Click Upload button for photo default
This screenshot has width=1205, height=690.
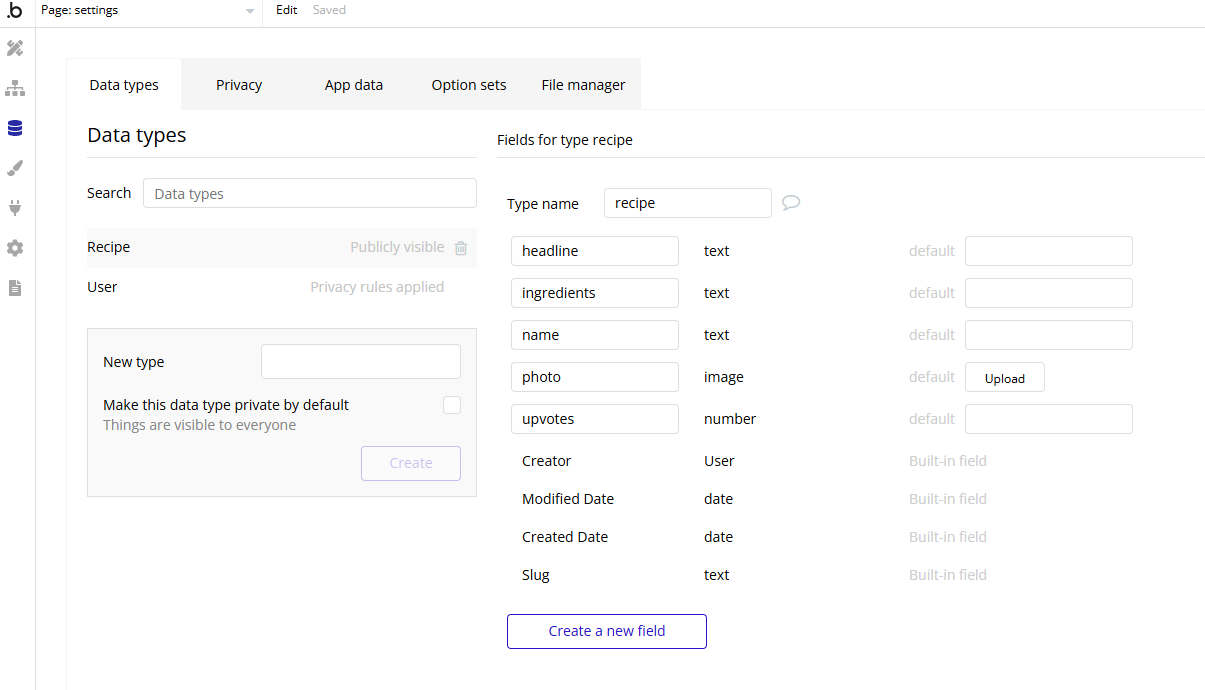tap(1004, 378)
